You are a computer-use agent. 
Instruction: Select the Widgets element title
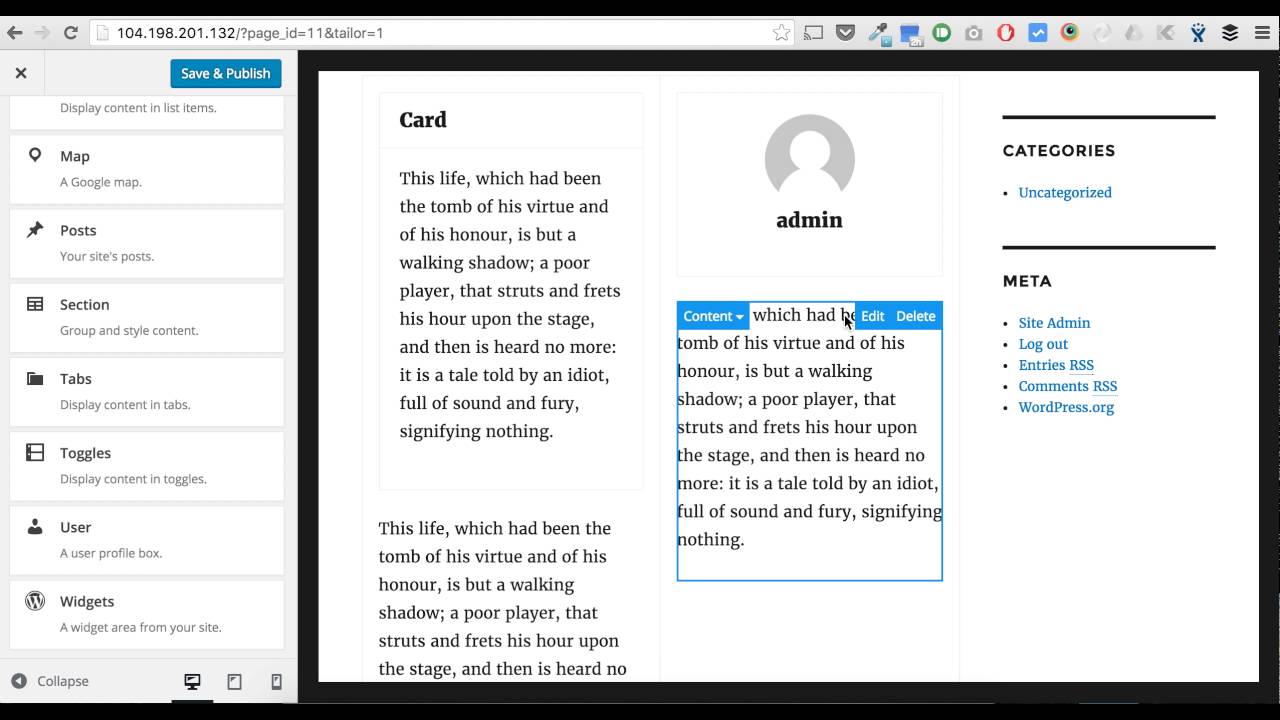87,601
